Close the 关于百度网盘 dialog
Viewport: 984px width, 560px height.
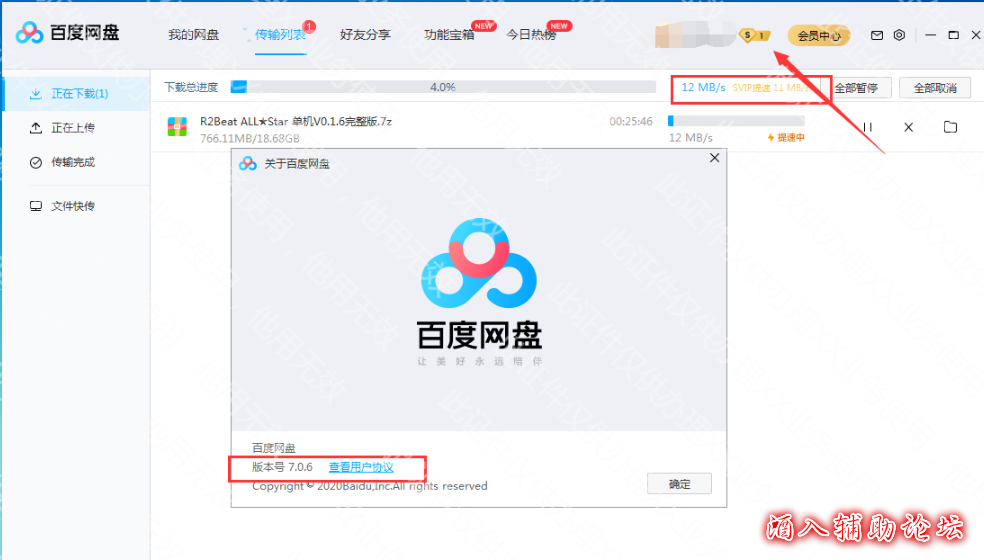(714, 158)
